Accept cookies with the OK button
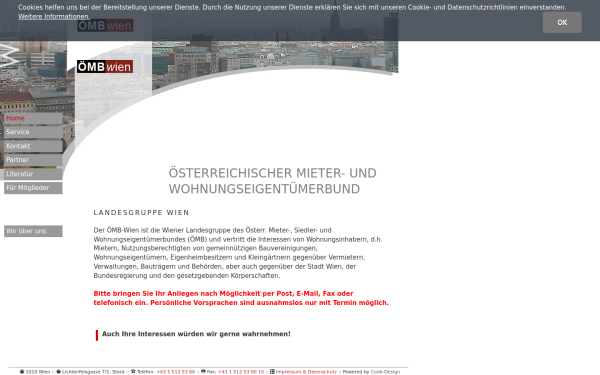 (x=562, y=22)
